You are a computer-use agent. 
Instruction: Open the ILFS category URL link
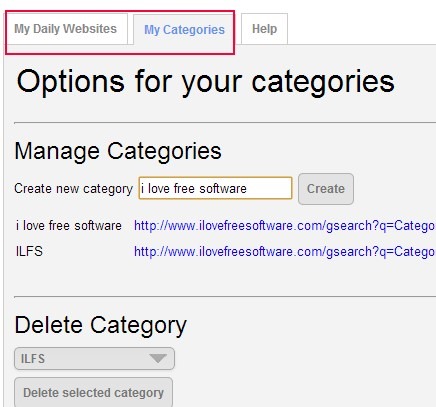(285, 251)
